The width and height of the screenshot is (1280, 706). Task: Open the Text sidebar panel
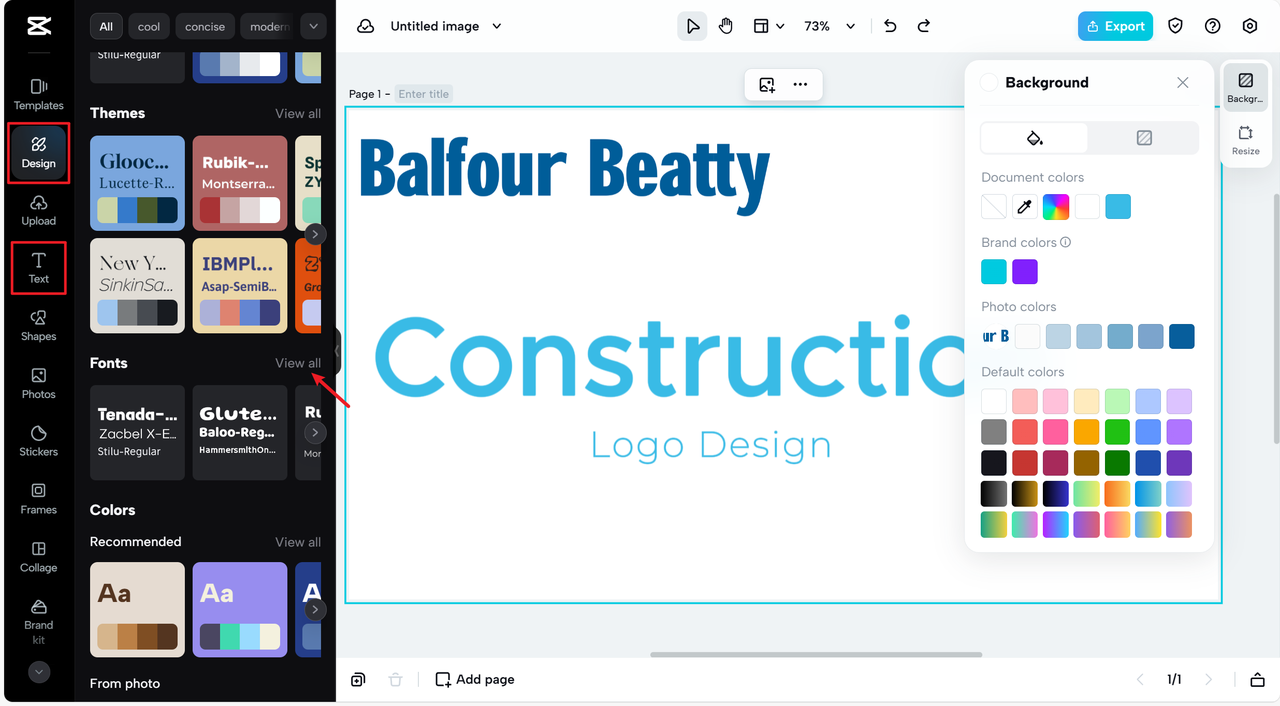pos(38,268)
